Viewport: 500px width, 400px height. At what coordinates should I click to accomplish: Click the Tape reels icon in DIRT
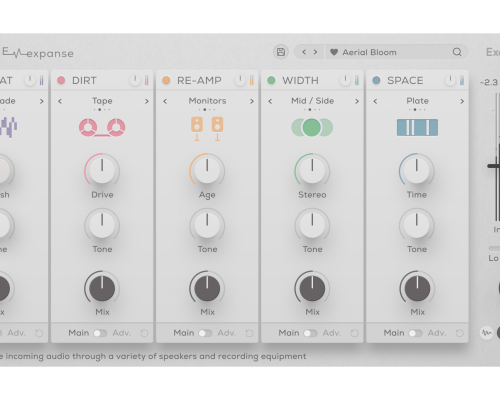(102, 127)
